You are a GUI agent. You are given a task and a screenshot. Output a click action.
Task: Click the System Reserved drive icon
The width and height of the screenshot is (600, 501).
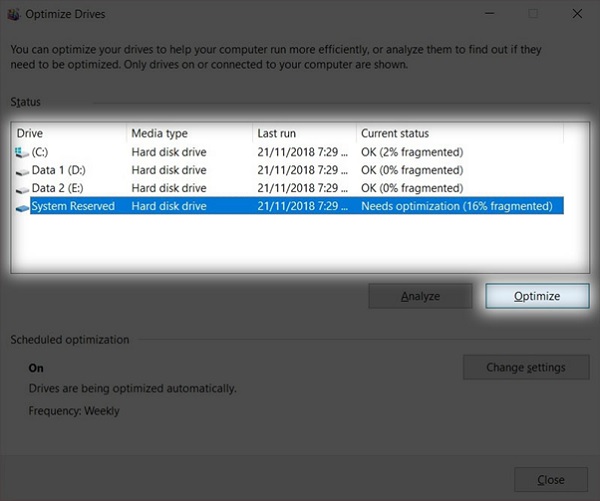pos(23,206)
